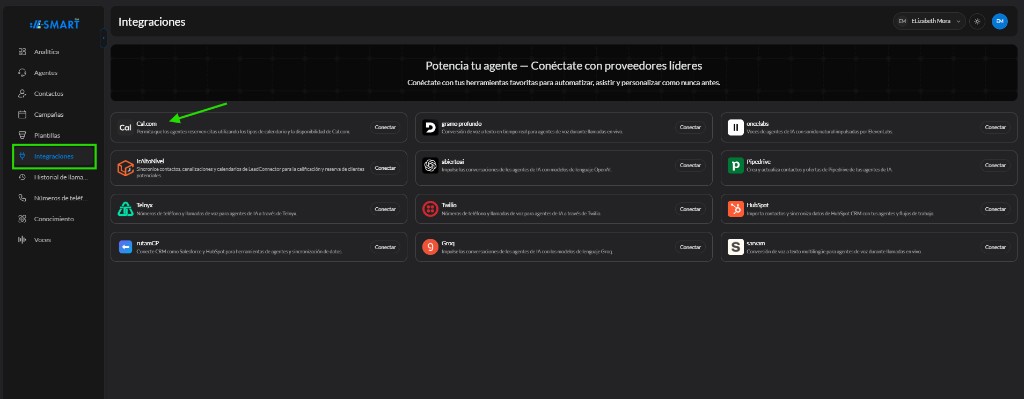Click the ElevenLabs logo icon
Viewport: 1024px width, 399px height.
pyautogui.click(x=735, y=127)
